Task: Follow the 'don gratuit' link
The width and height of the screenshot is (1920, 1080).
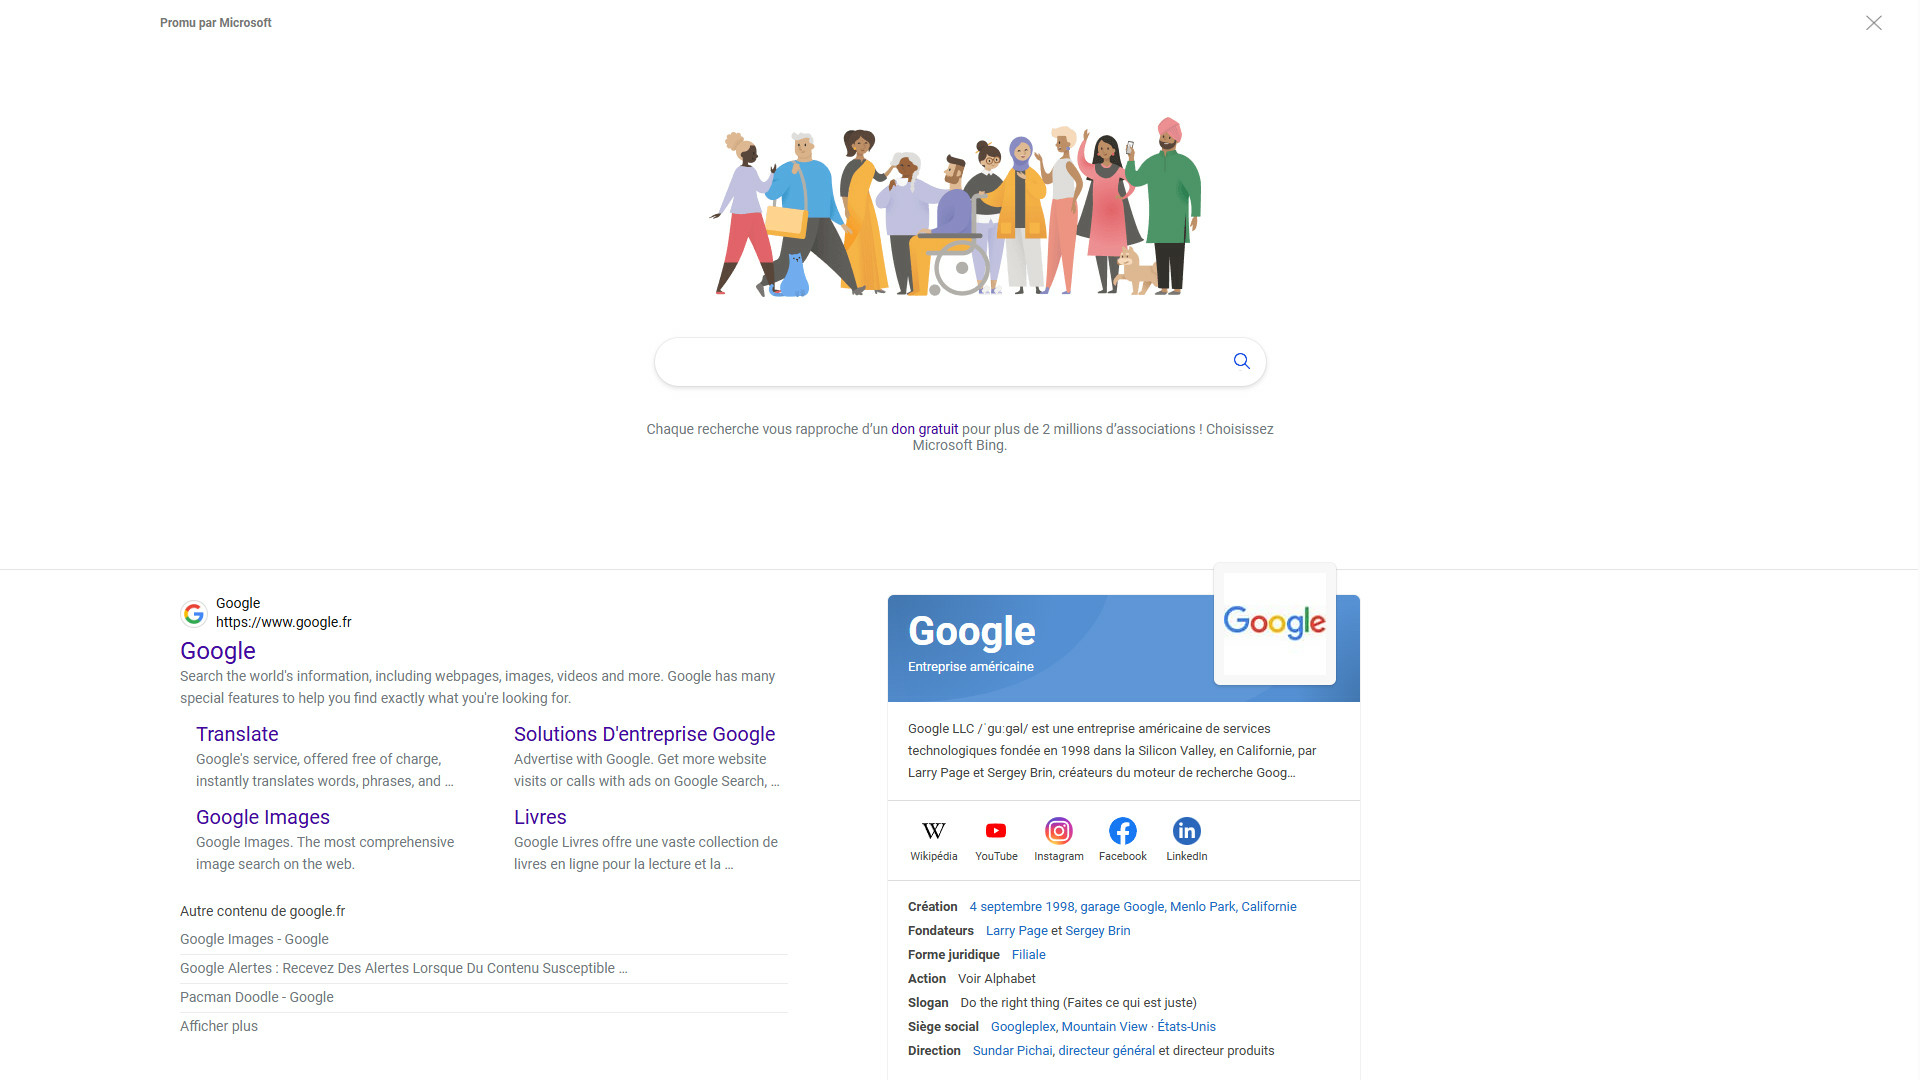Action: (x=924, y=429)
